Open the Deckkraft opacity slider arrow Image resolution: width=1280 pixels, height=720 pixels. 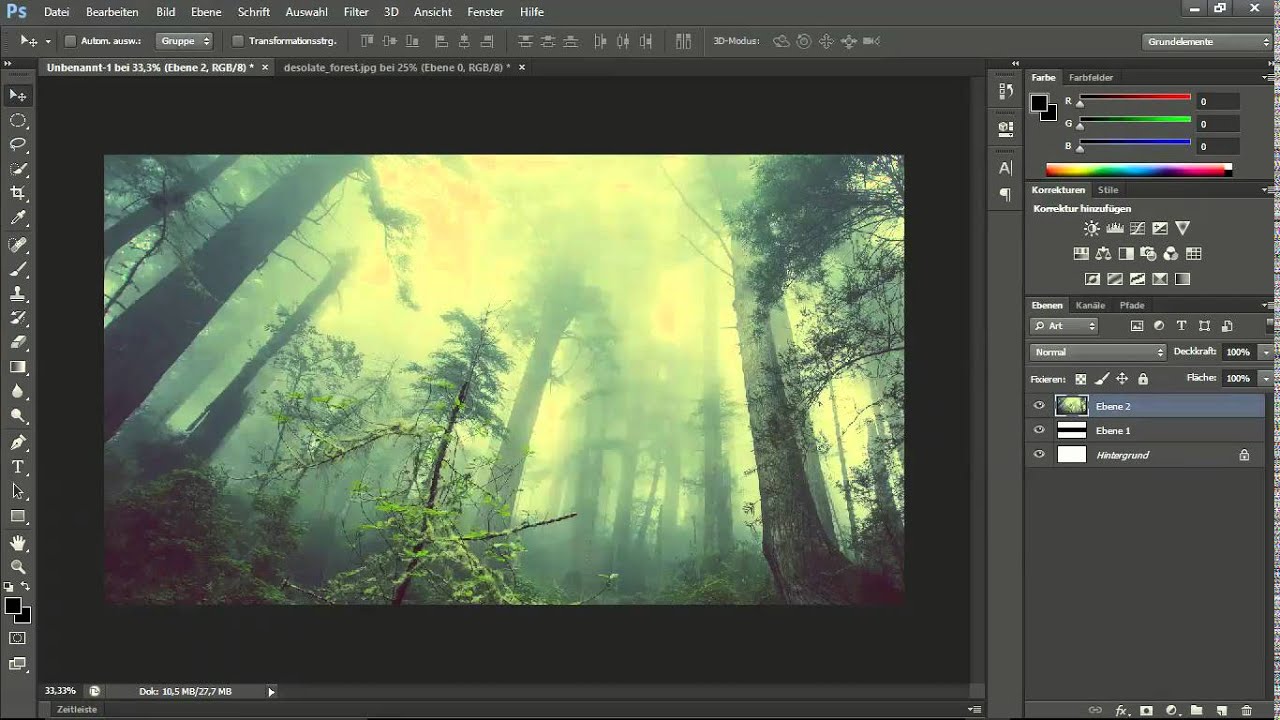pyautogui.click(x=1265, y=352)
